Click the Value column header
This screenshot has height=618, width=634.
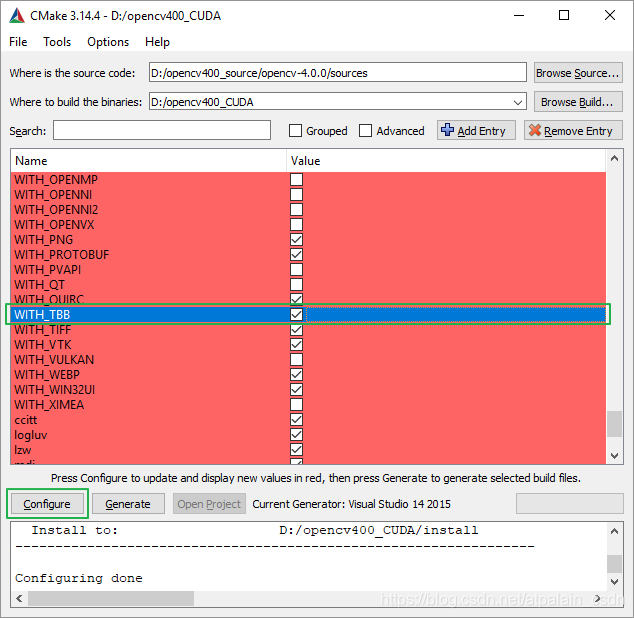(x=446, y=161)
